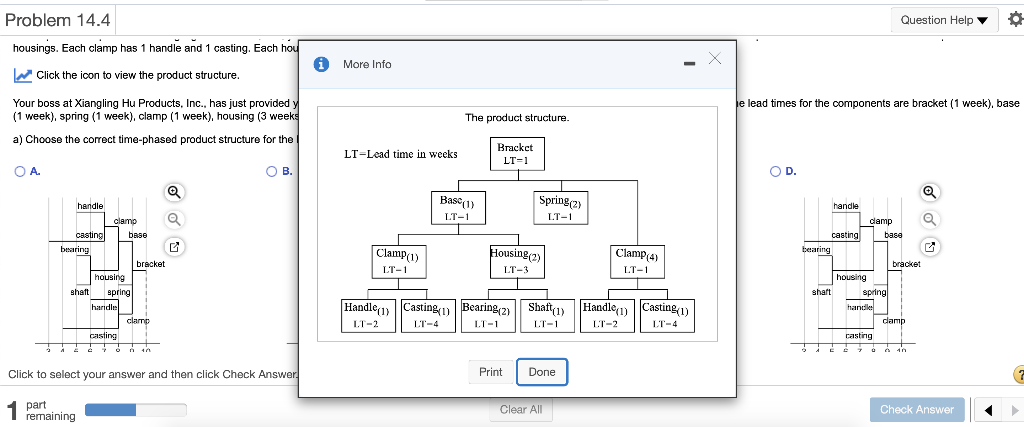The image size is (1024, 427).
Task: Select answer option A
Action: (19, 172)
